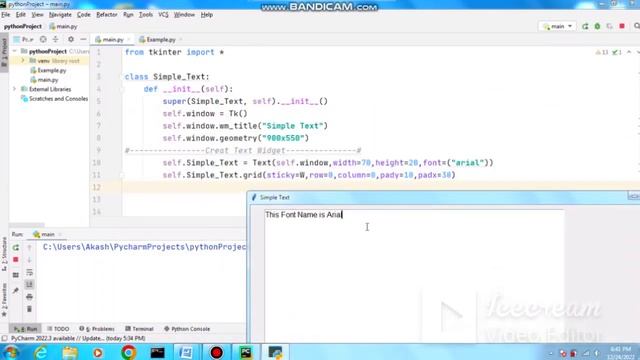Expand the venv library root folder
640x360 pixels.
click(23, 61)
